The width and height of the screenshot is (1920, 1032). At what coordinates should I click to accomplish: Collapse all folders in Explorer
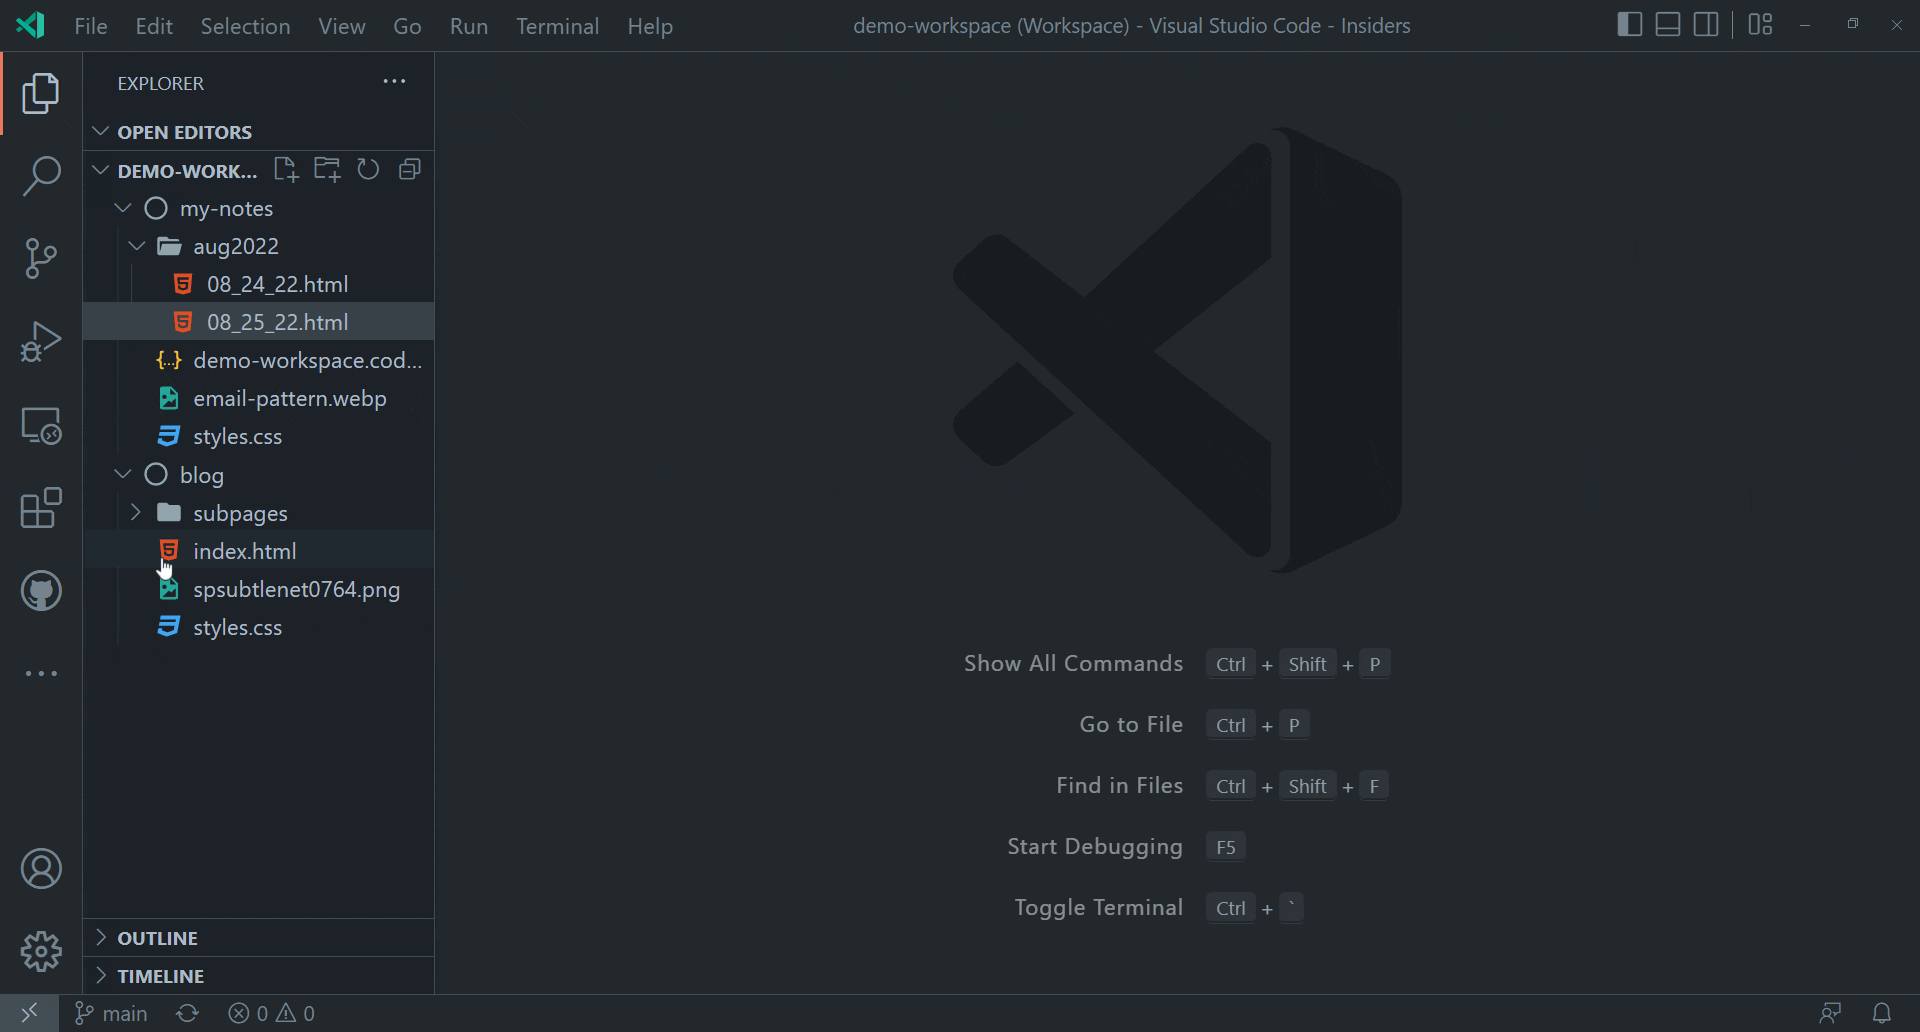click(x=409, y=170)
